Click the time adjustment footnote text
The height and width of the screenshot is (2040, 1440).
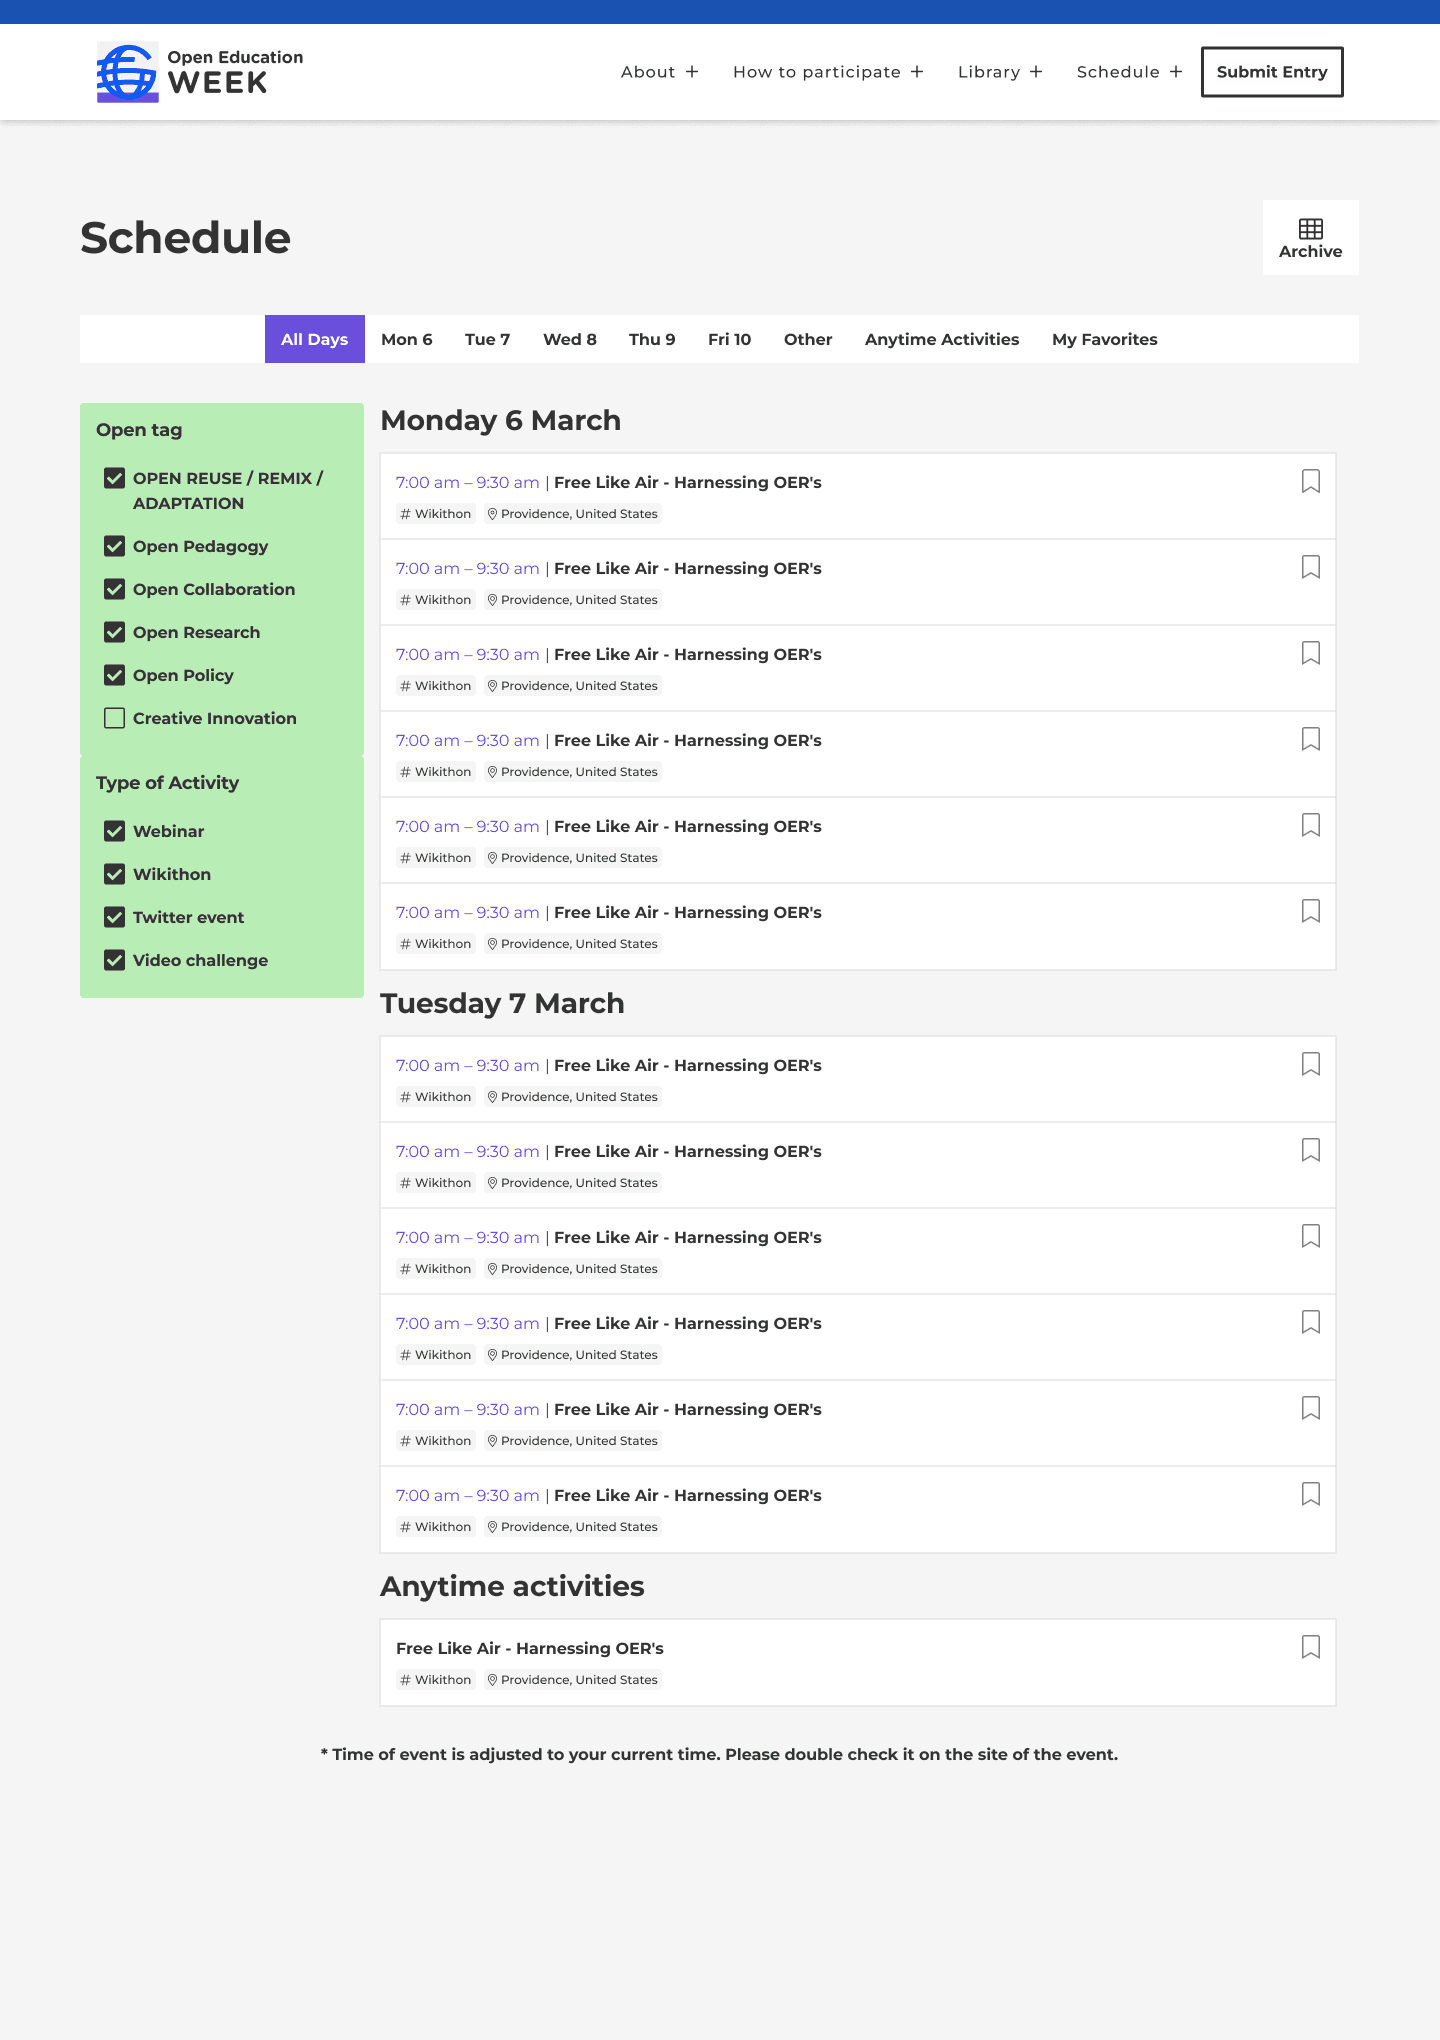719,1754
